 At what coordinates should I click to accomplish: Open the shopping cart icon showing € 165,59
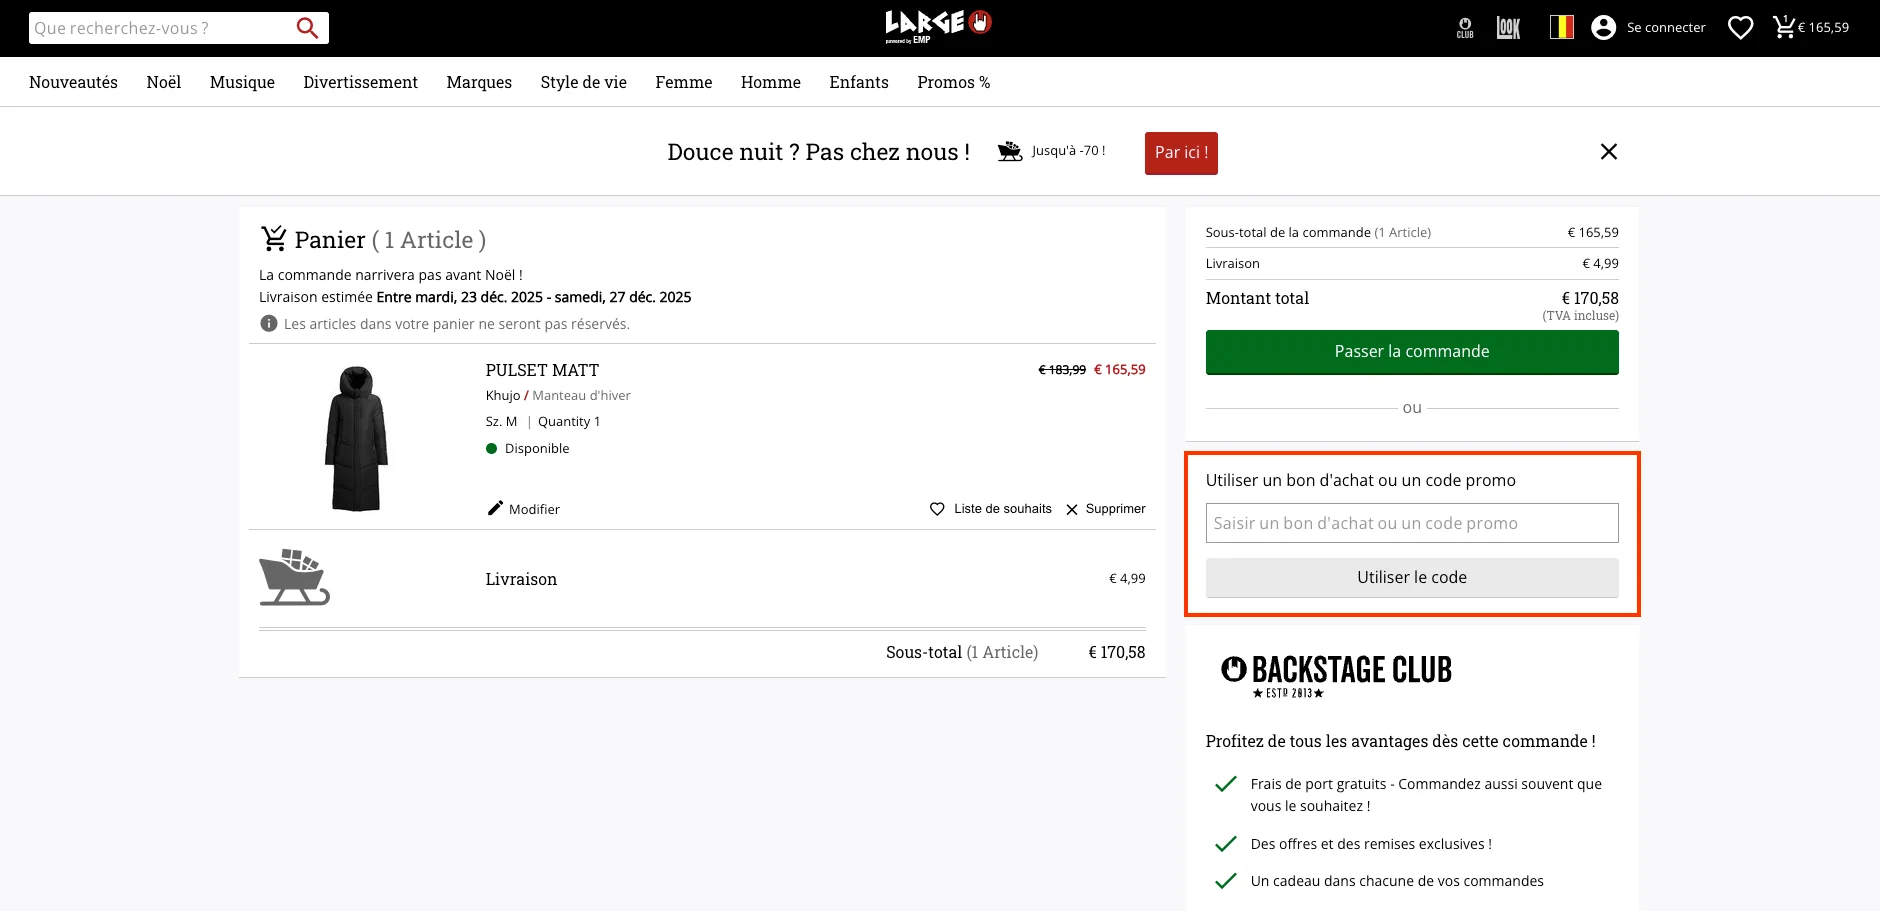(1784, 27)
